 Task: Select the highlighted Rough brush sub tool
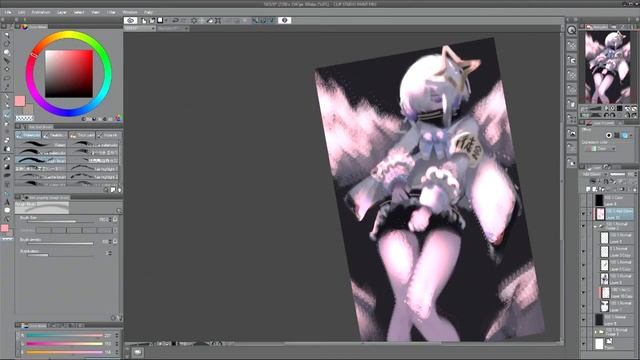click(40, 160)
